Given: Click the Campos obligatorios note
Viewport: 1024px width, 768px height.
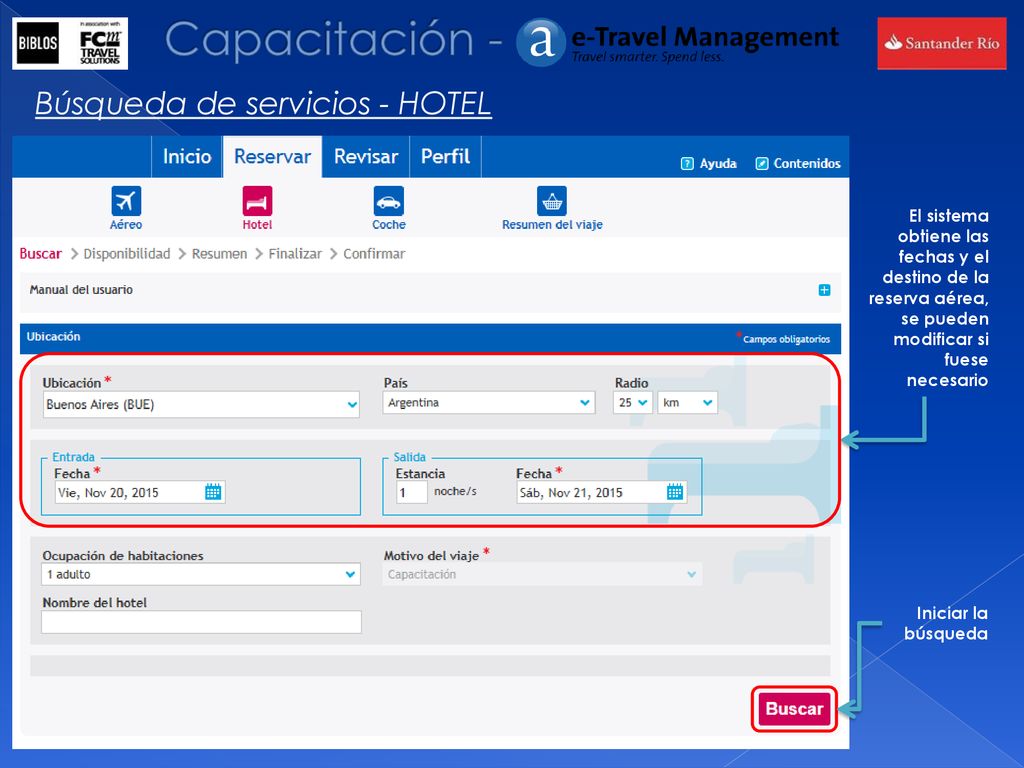Looking at the screenshot, I should (x=786, y=339).
